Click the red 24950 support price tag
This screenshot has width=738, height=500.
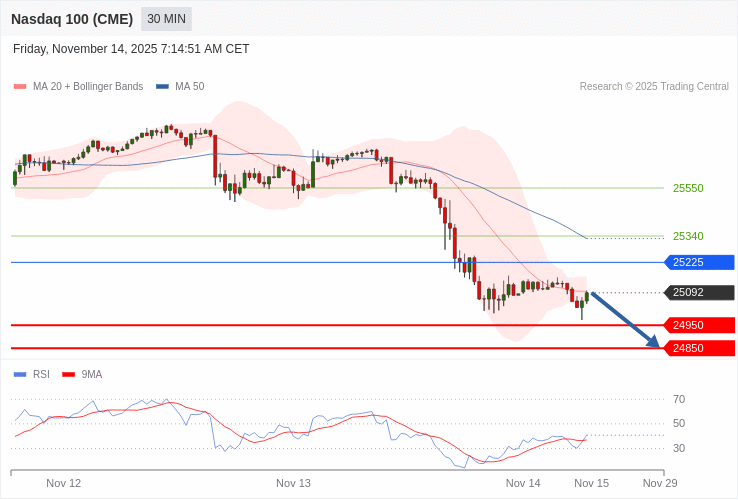point(699,325)
